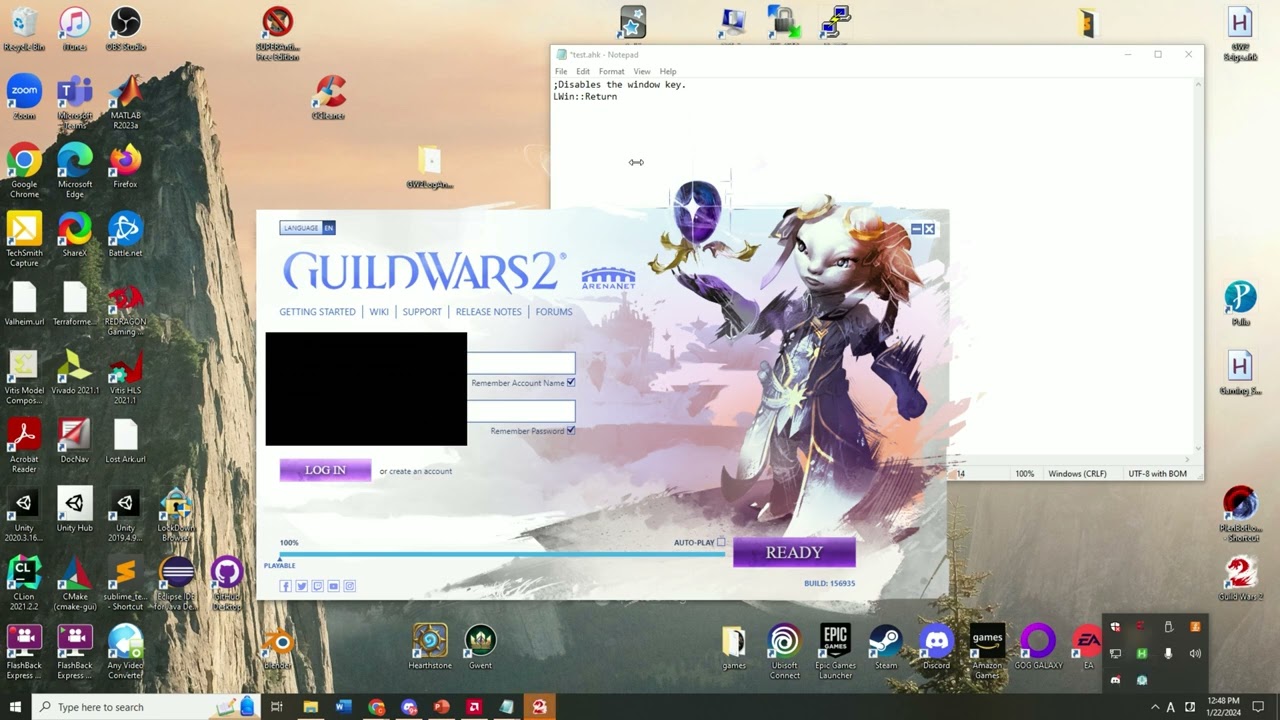The width and height of the screenshot is (1280, 720).
Task: Select the Epic Games Launcher desktop icon
Action: click(835, 652)
